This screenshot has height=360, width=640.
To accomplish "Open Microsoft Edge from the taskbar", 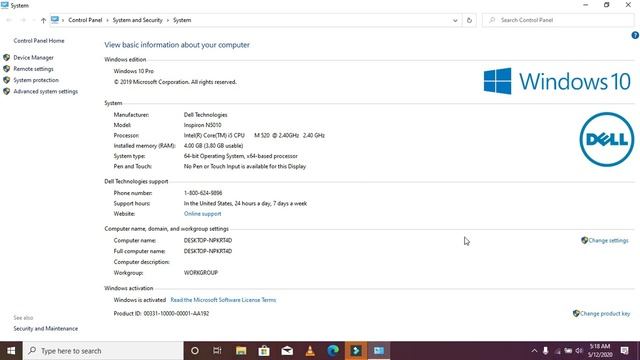I will [x=333, y=351].
